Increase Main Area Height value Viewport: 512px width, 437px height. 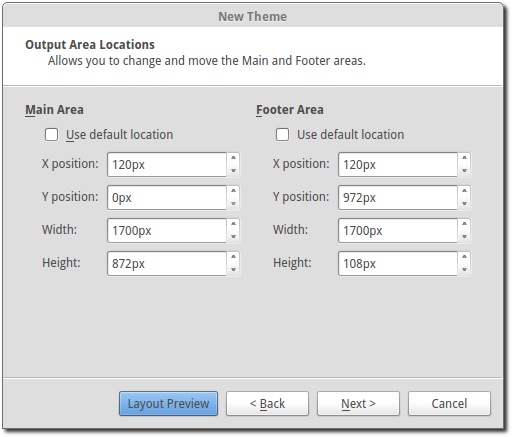pos(233,257)
